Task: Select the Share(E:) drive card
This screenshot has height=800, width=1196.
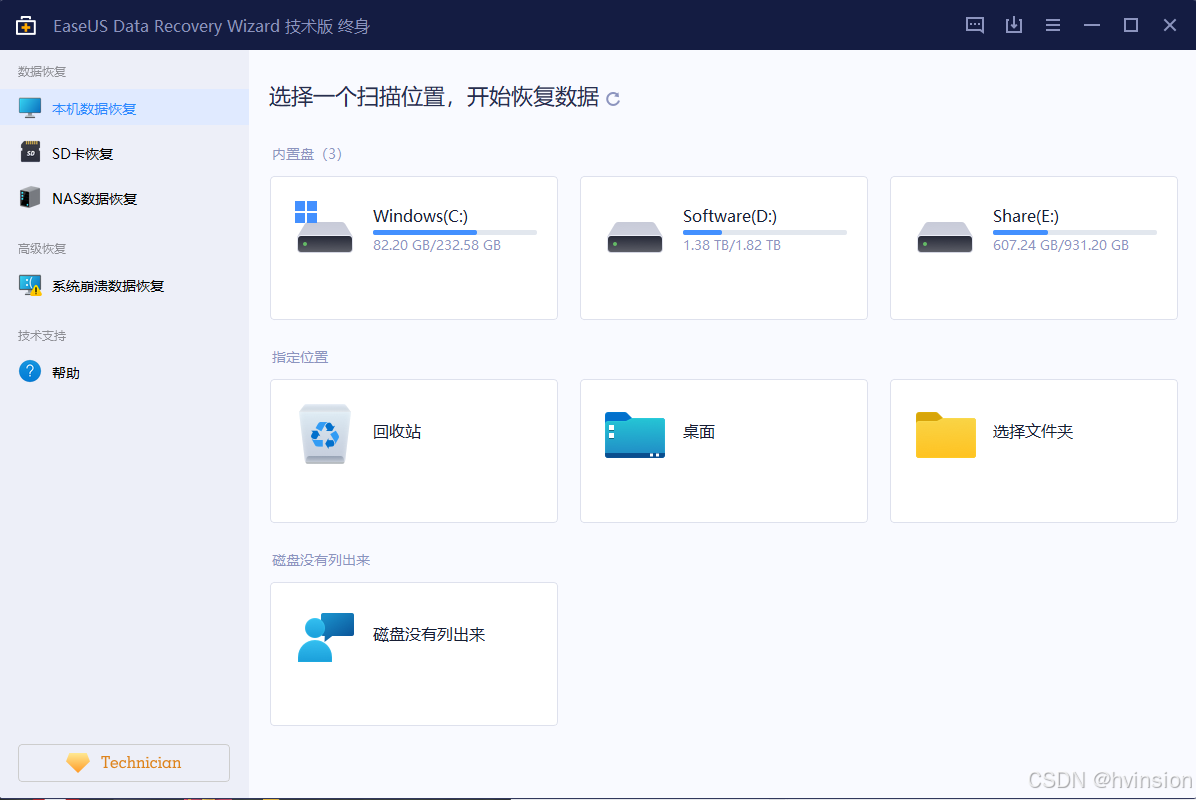Action: (1034, 248)
